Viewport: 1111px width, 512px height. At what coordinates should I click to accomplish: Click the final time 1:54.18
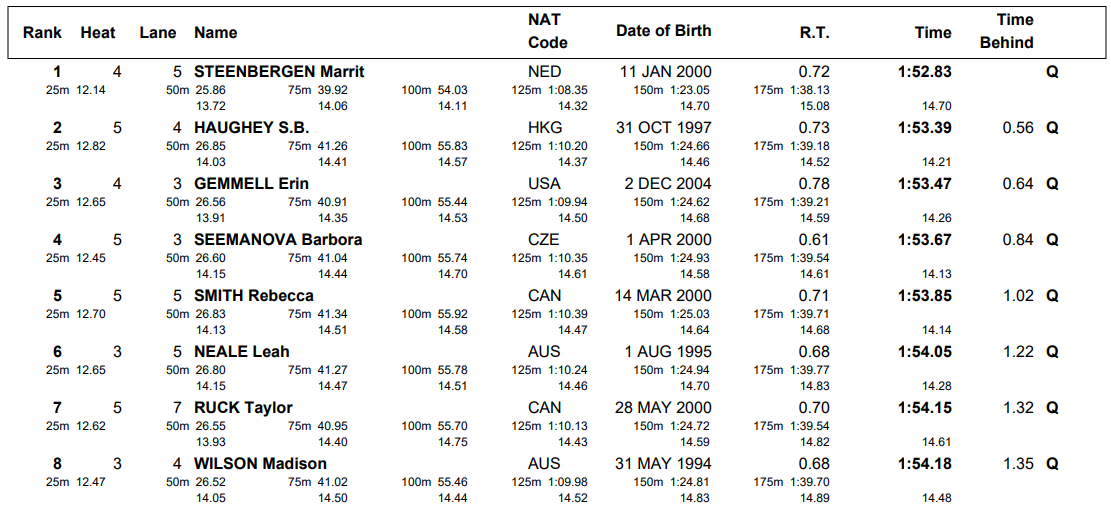(925, 464)
